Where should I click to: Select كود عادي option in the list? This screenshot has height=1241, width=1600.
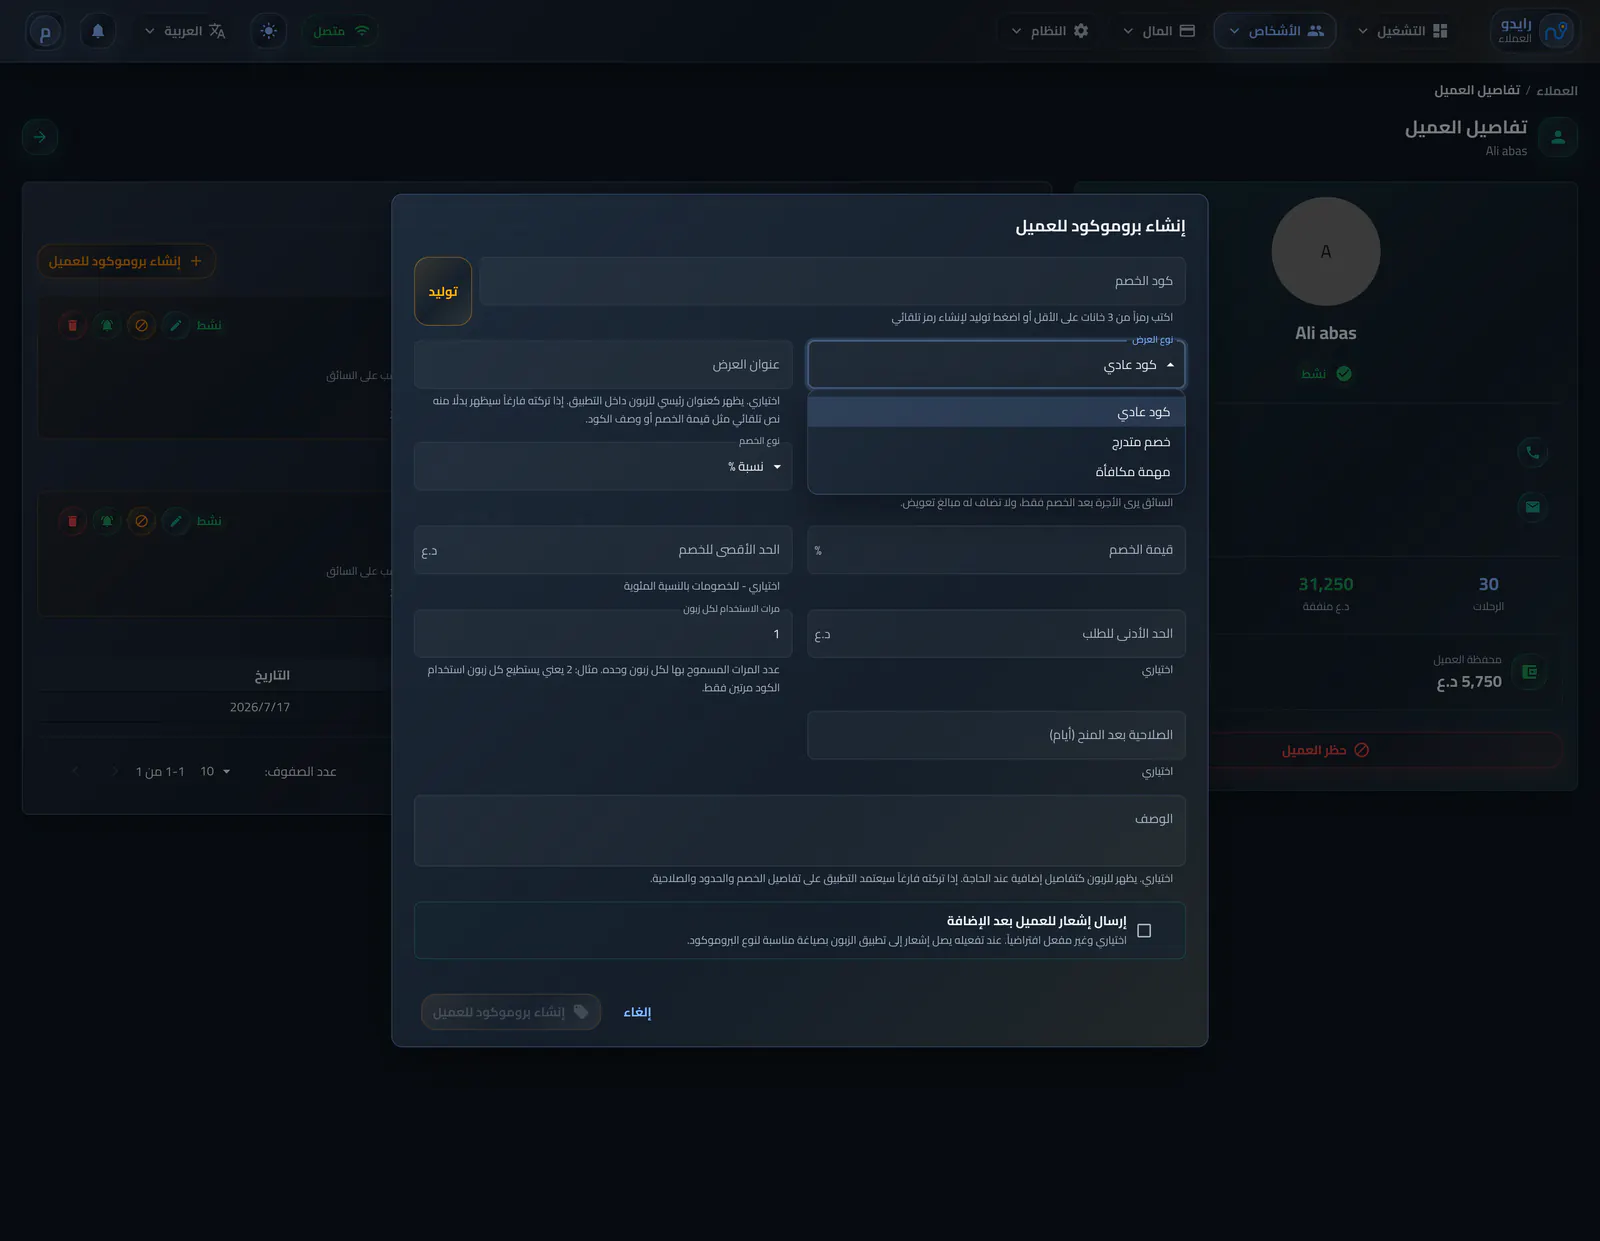point(996,412)
